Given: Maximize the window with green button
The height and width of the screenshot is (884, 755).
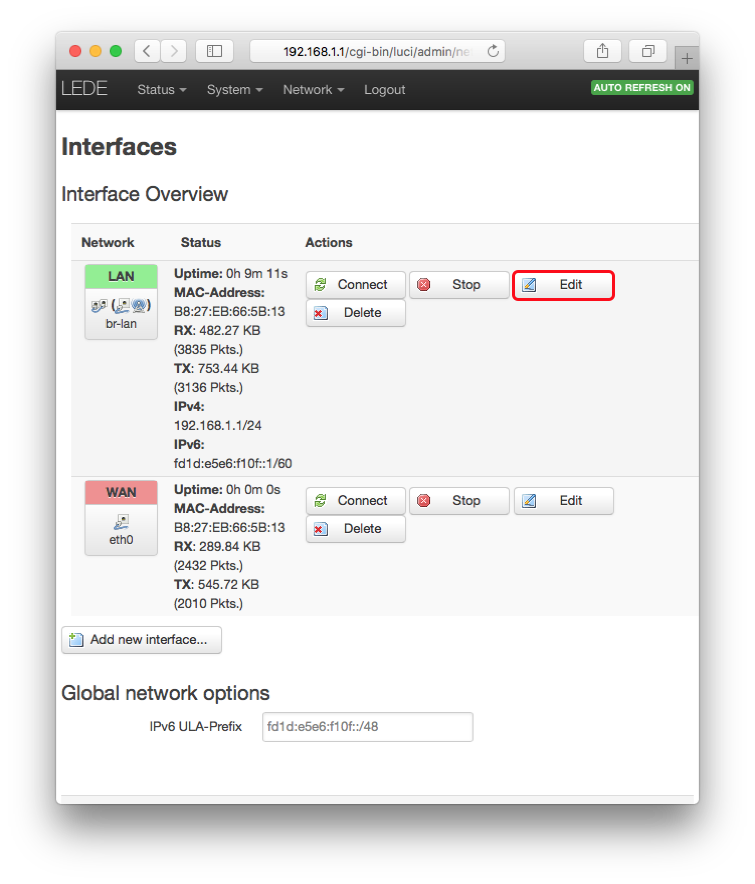Looking at the screenshot, I should [116, 51].
